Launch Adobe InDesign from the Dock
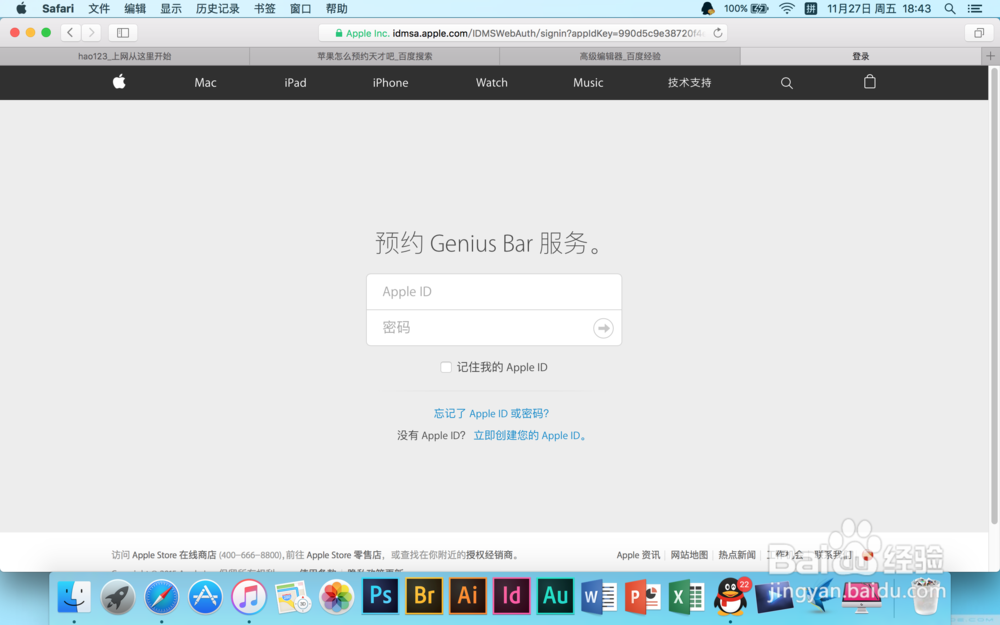Viewport: 1000px width, 625px height. [511, 596]
